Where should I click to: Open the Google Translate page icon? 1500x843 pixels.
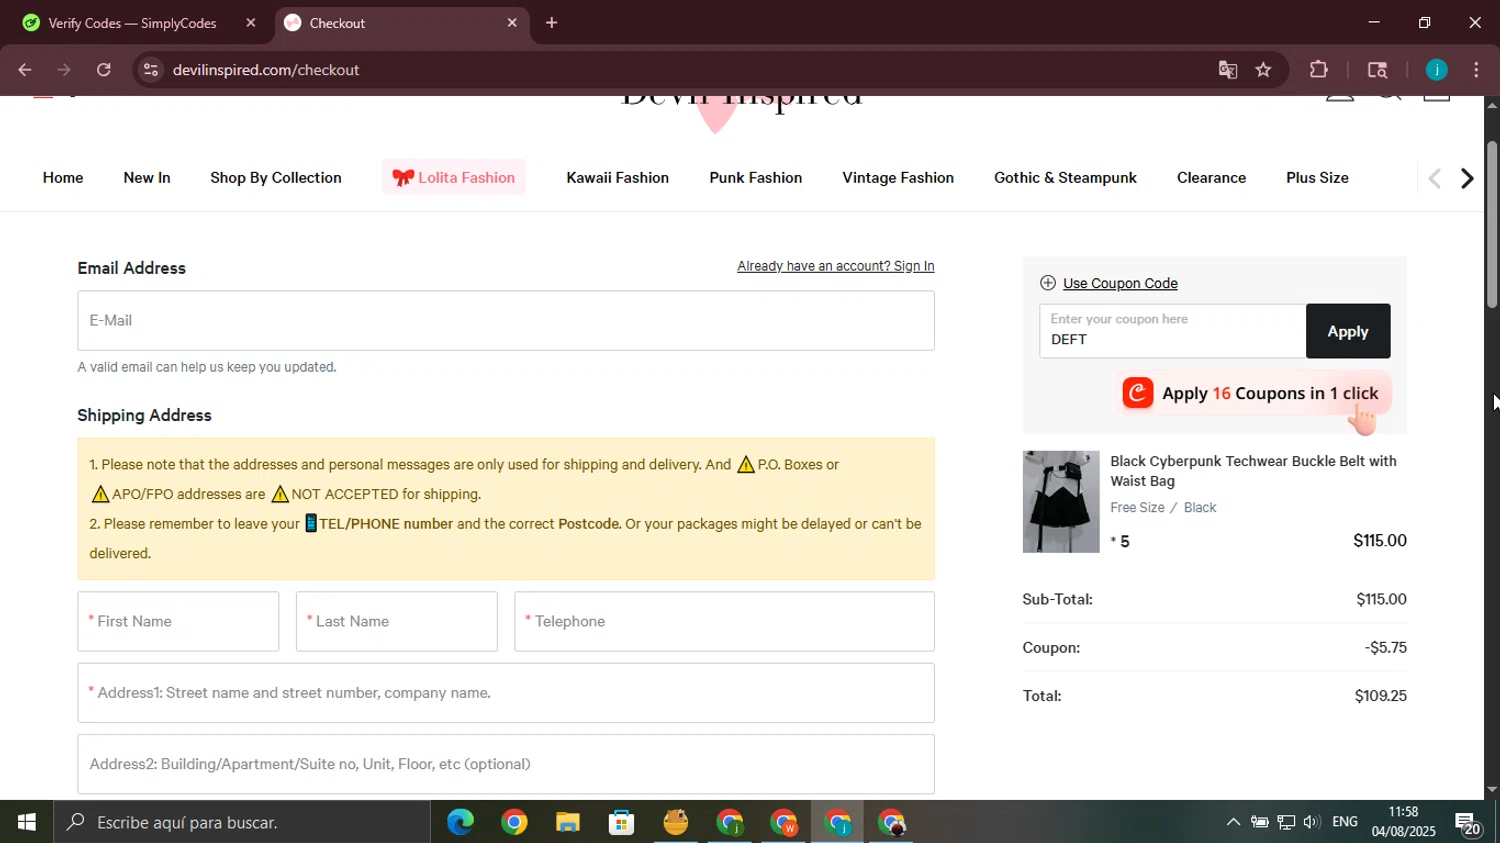(x=1228, y=70)
